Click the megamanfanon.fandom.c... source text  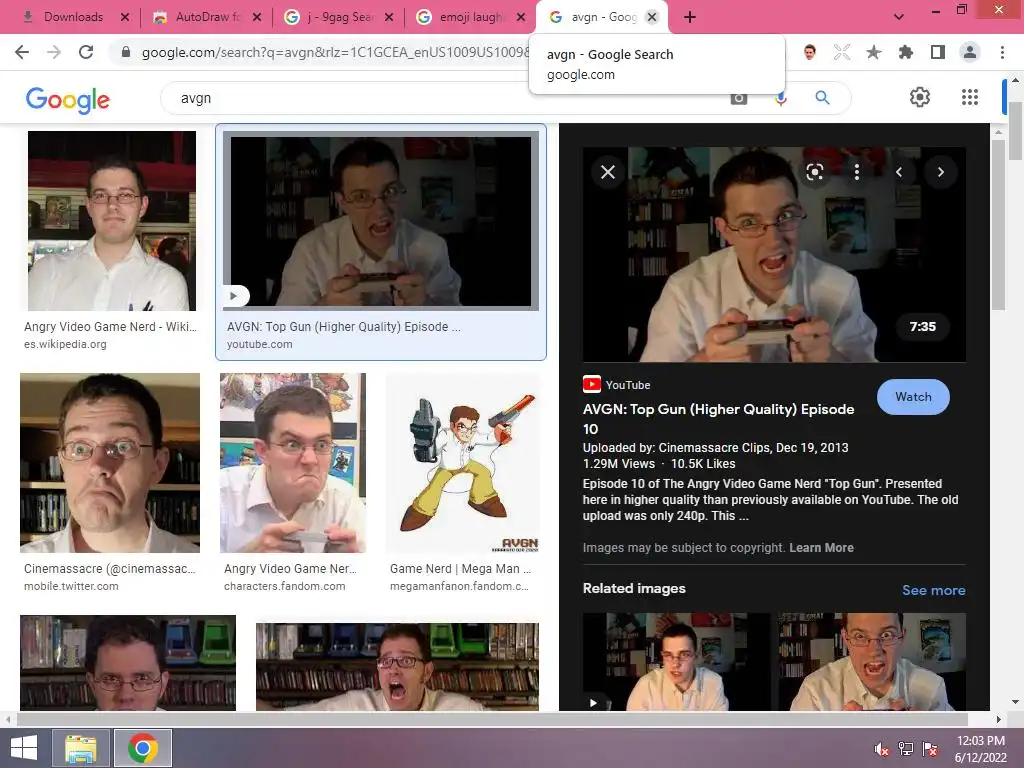coord(459,586)
